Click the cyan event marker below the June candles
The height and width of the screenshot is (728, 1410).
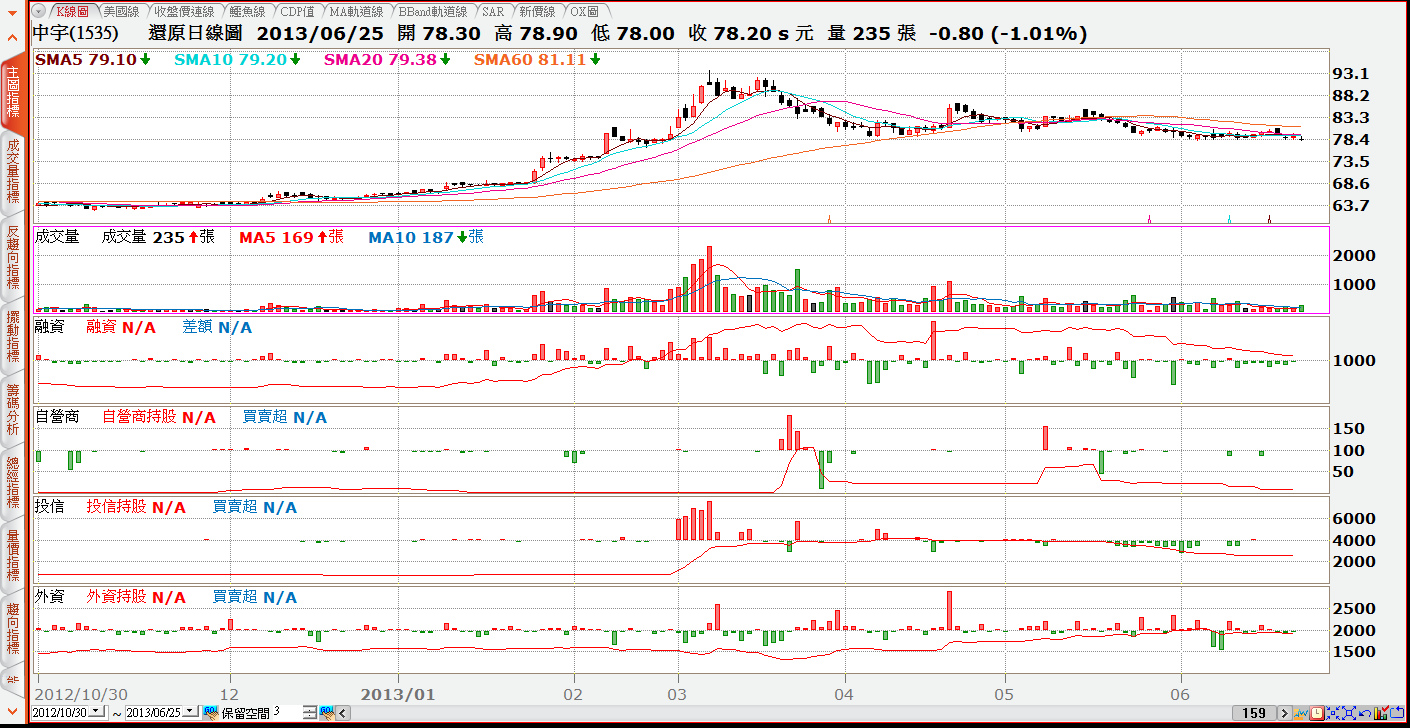pos(1229,218)
